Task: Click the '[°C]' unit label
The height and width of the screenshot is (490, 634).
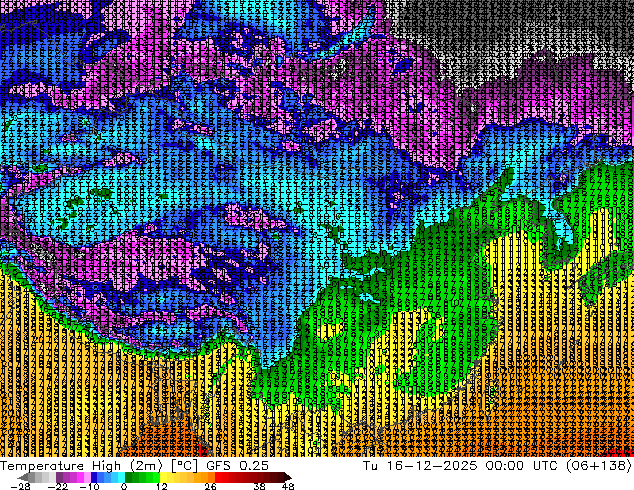Action: point(184,466)
